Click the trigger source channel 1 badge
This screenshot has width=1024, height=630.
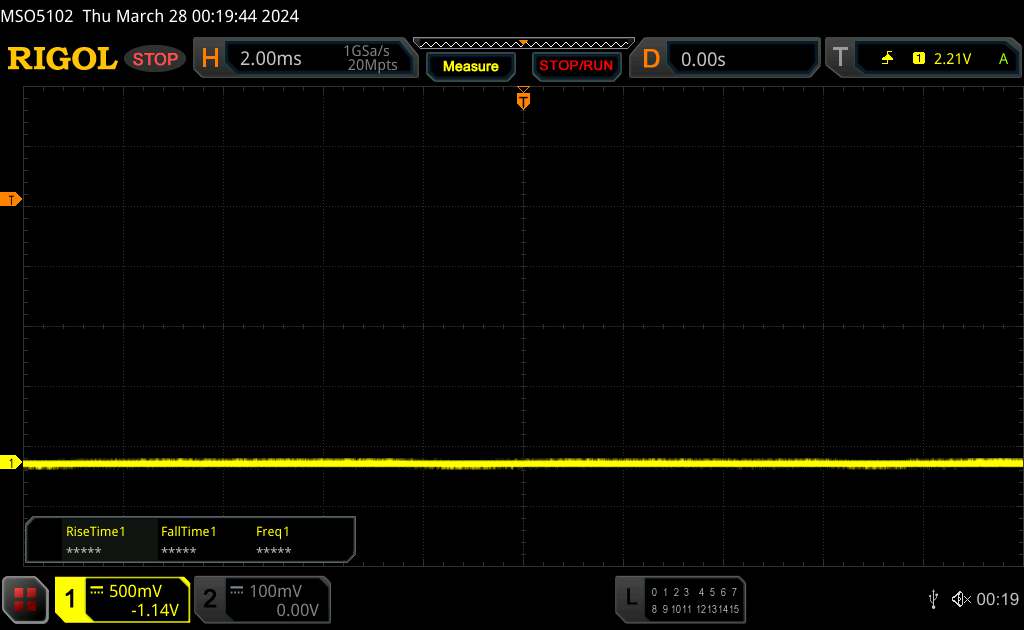click(x=919, y=59)
